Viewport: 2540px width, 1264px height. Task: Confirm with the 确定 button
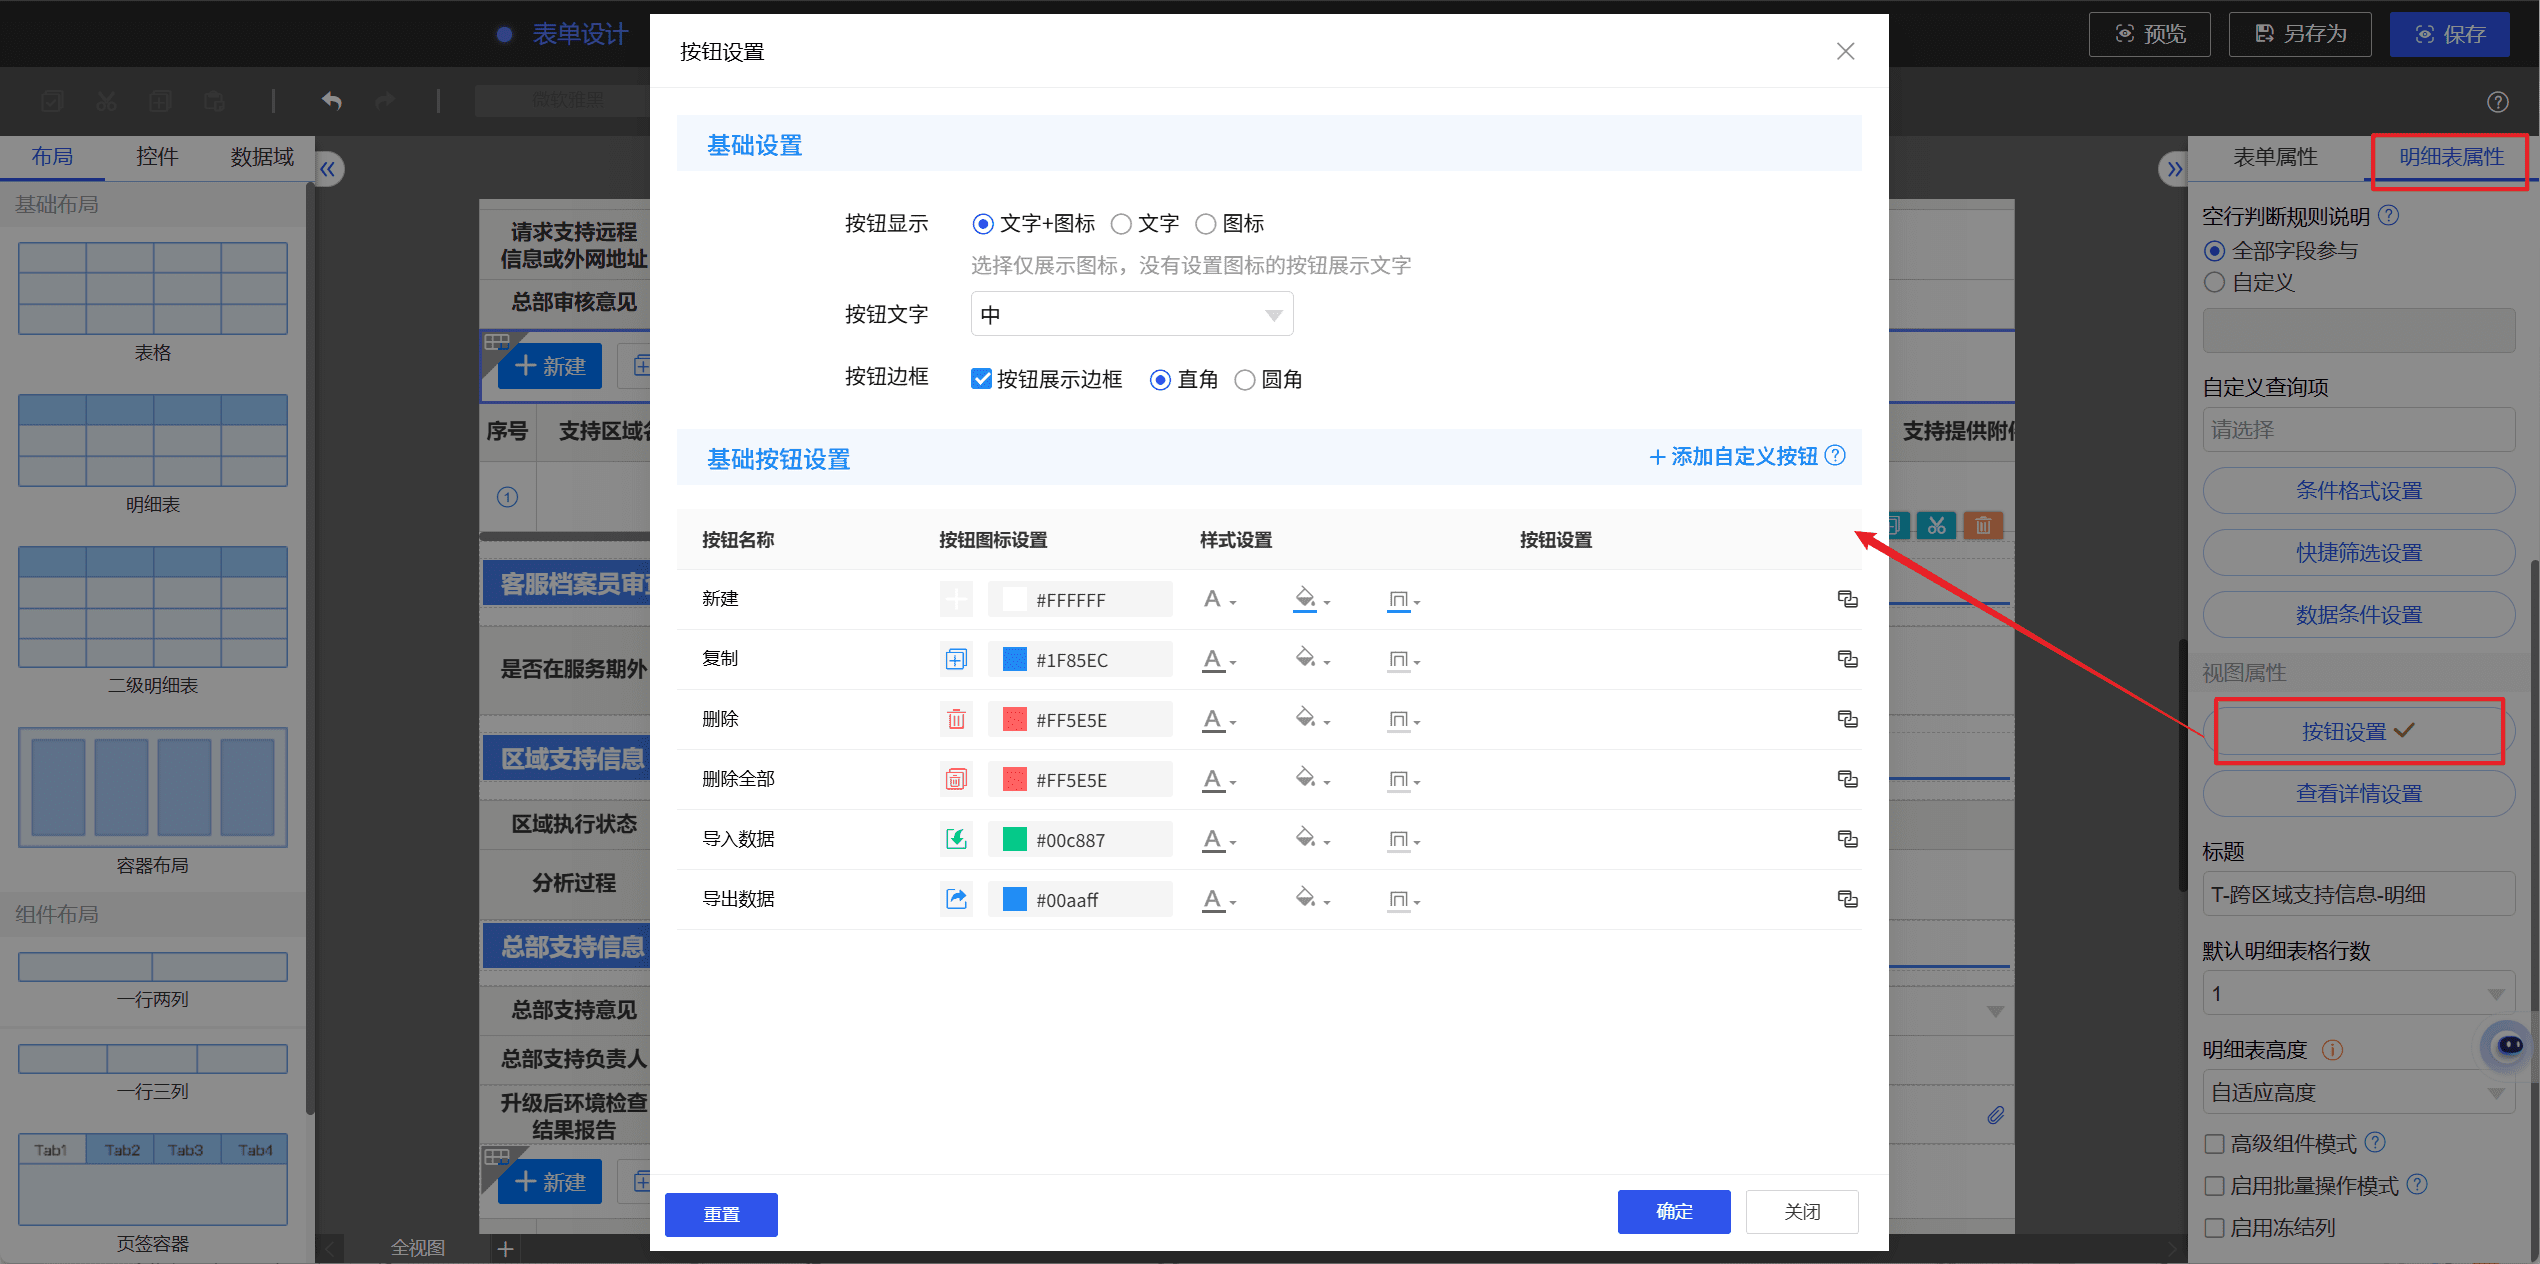[x=1674, y=1212]
